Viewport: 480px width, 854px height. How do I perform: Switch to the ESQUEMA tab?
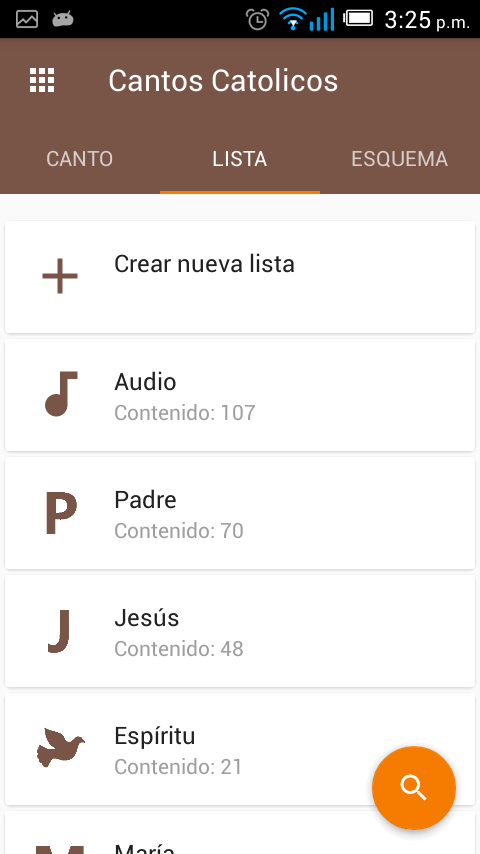(399, 159)
